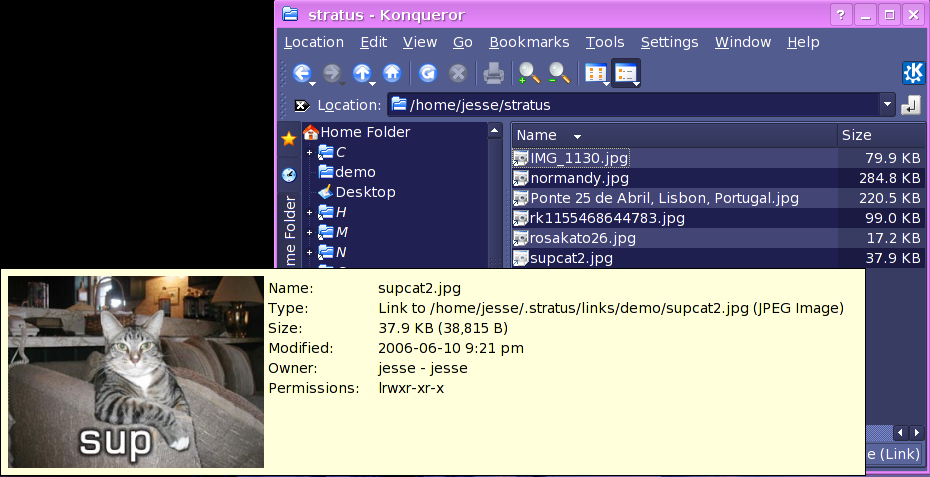
Task: Open the Icon View mode dropdown arrow
Action: [606, 84]
